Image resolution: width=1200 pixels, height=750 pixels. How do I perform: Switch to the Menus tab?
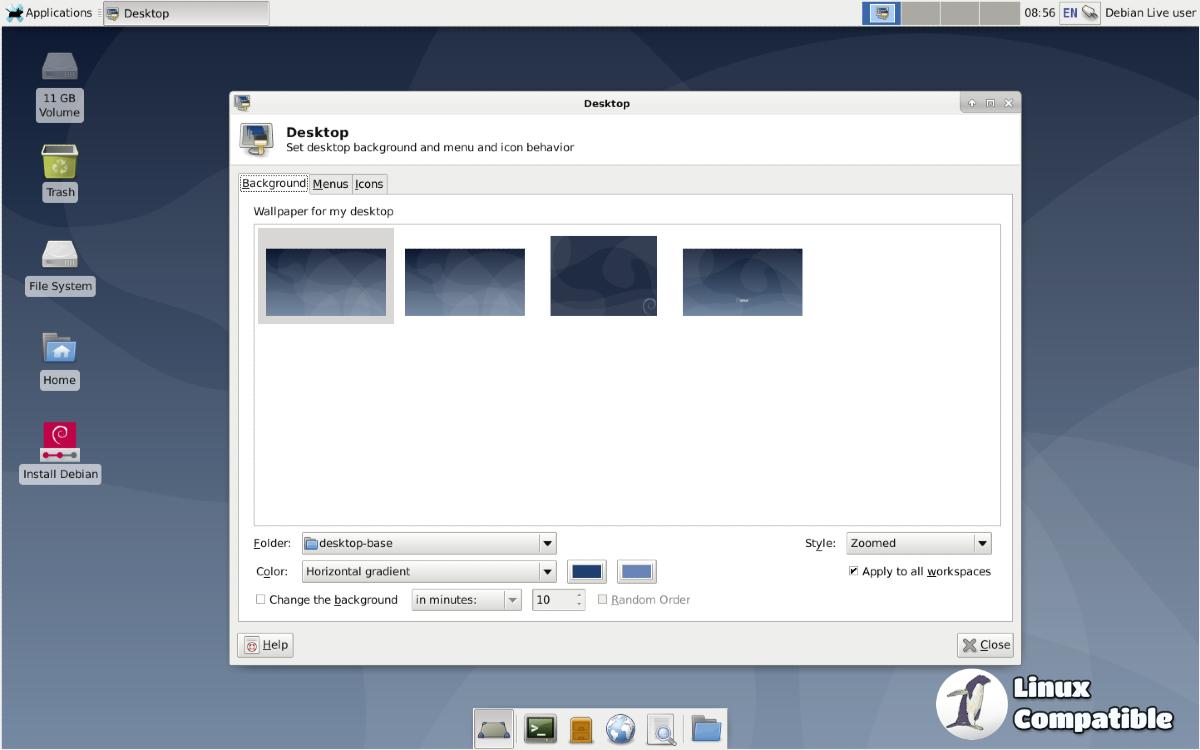click(330, 184)
